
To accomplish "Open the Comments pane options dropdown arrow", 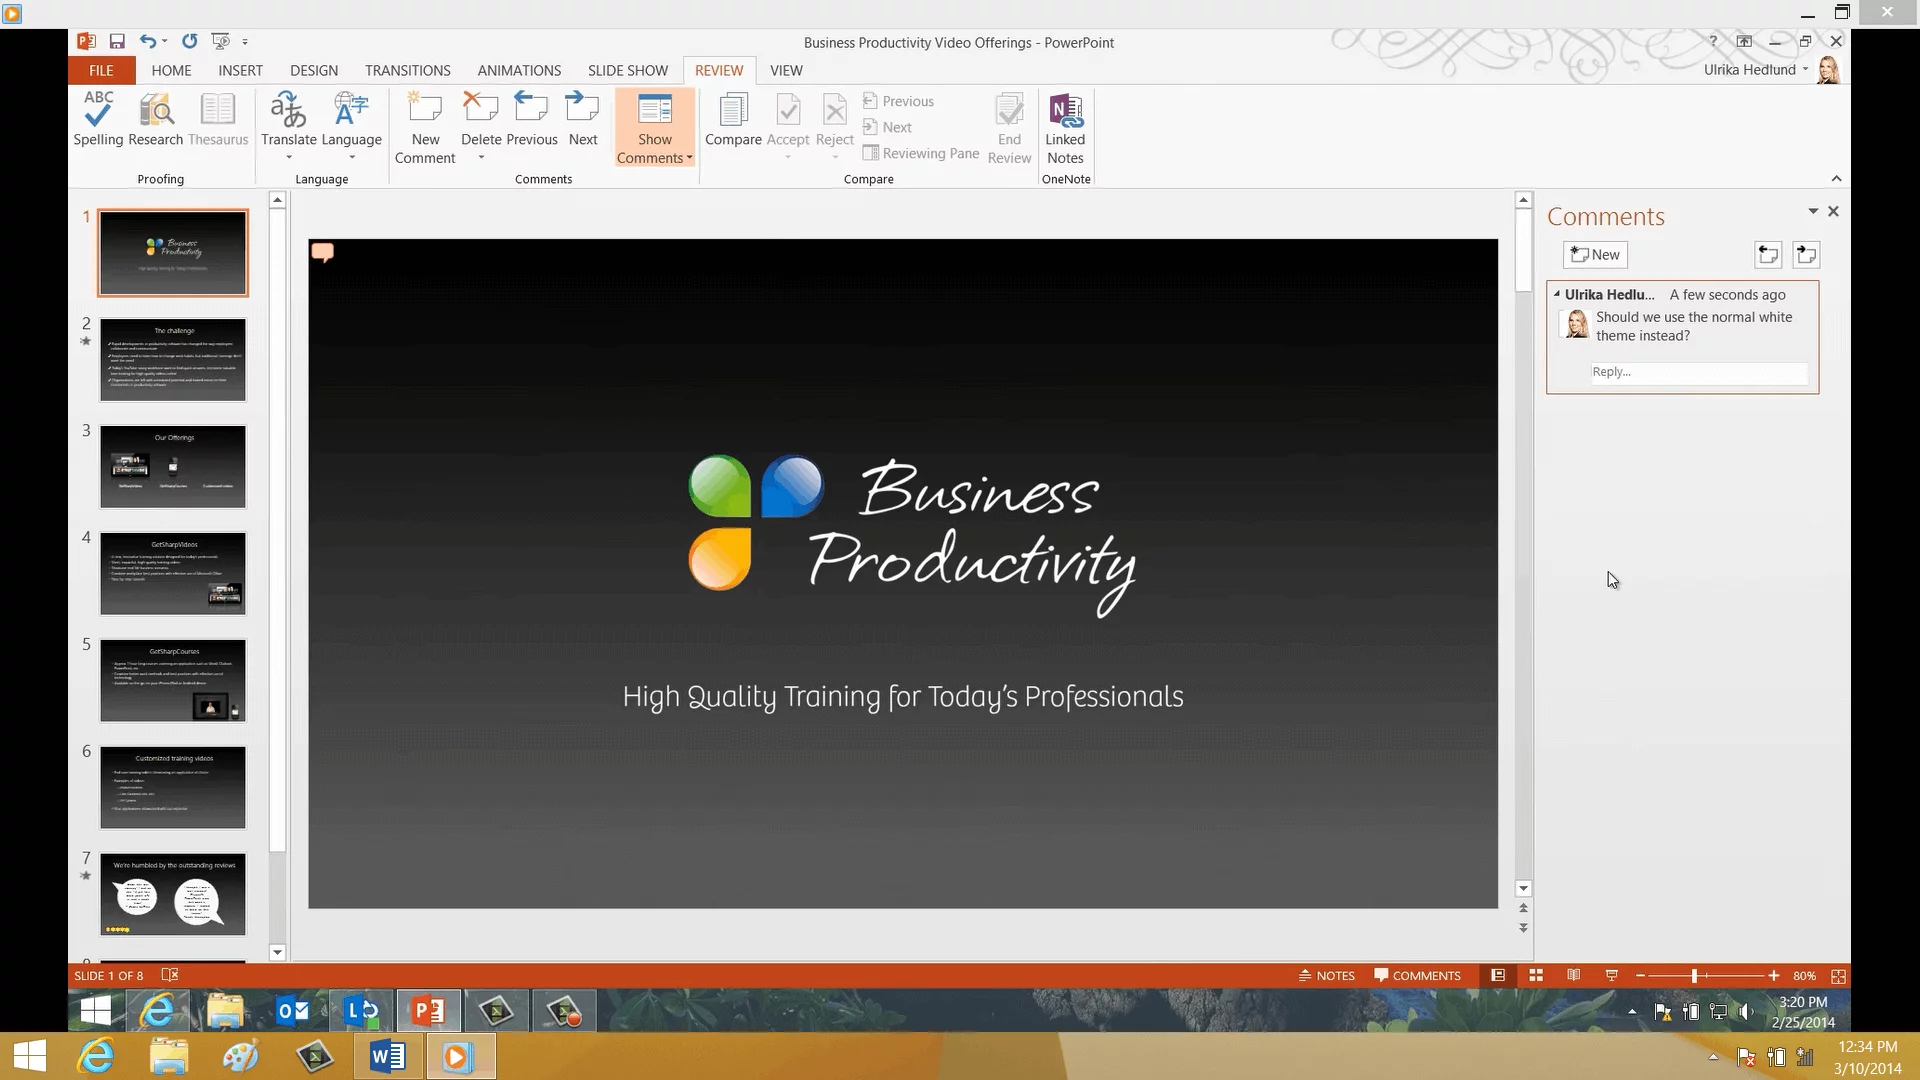I will (x=1813, y=211).
